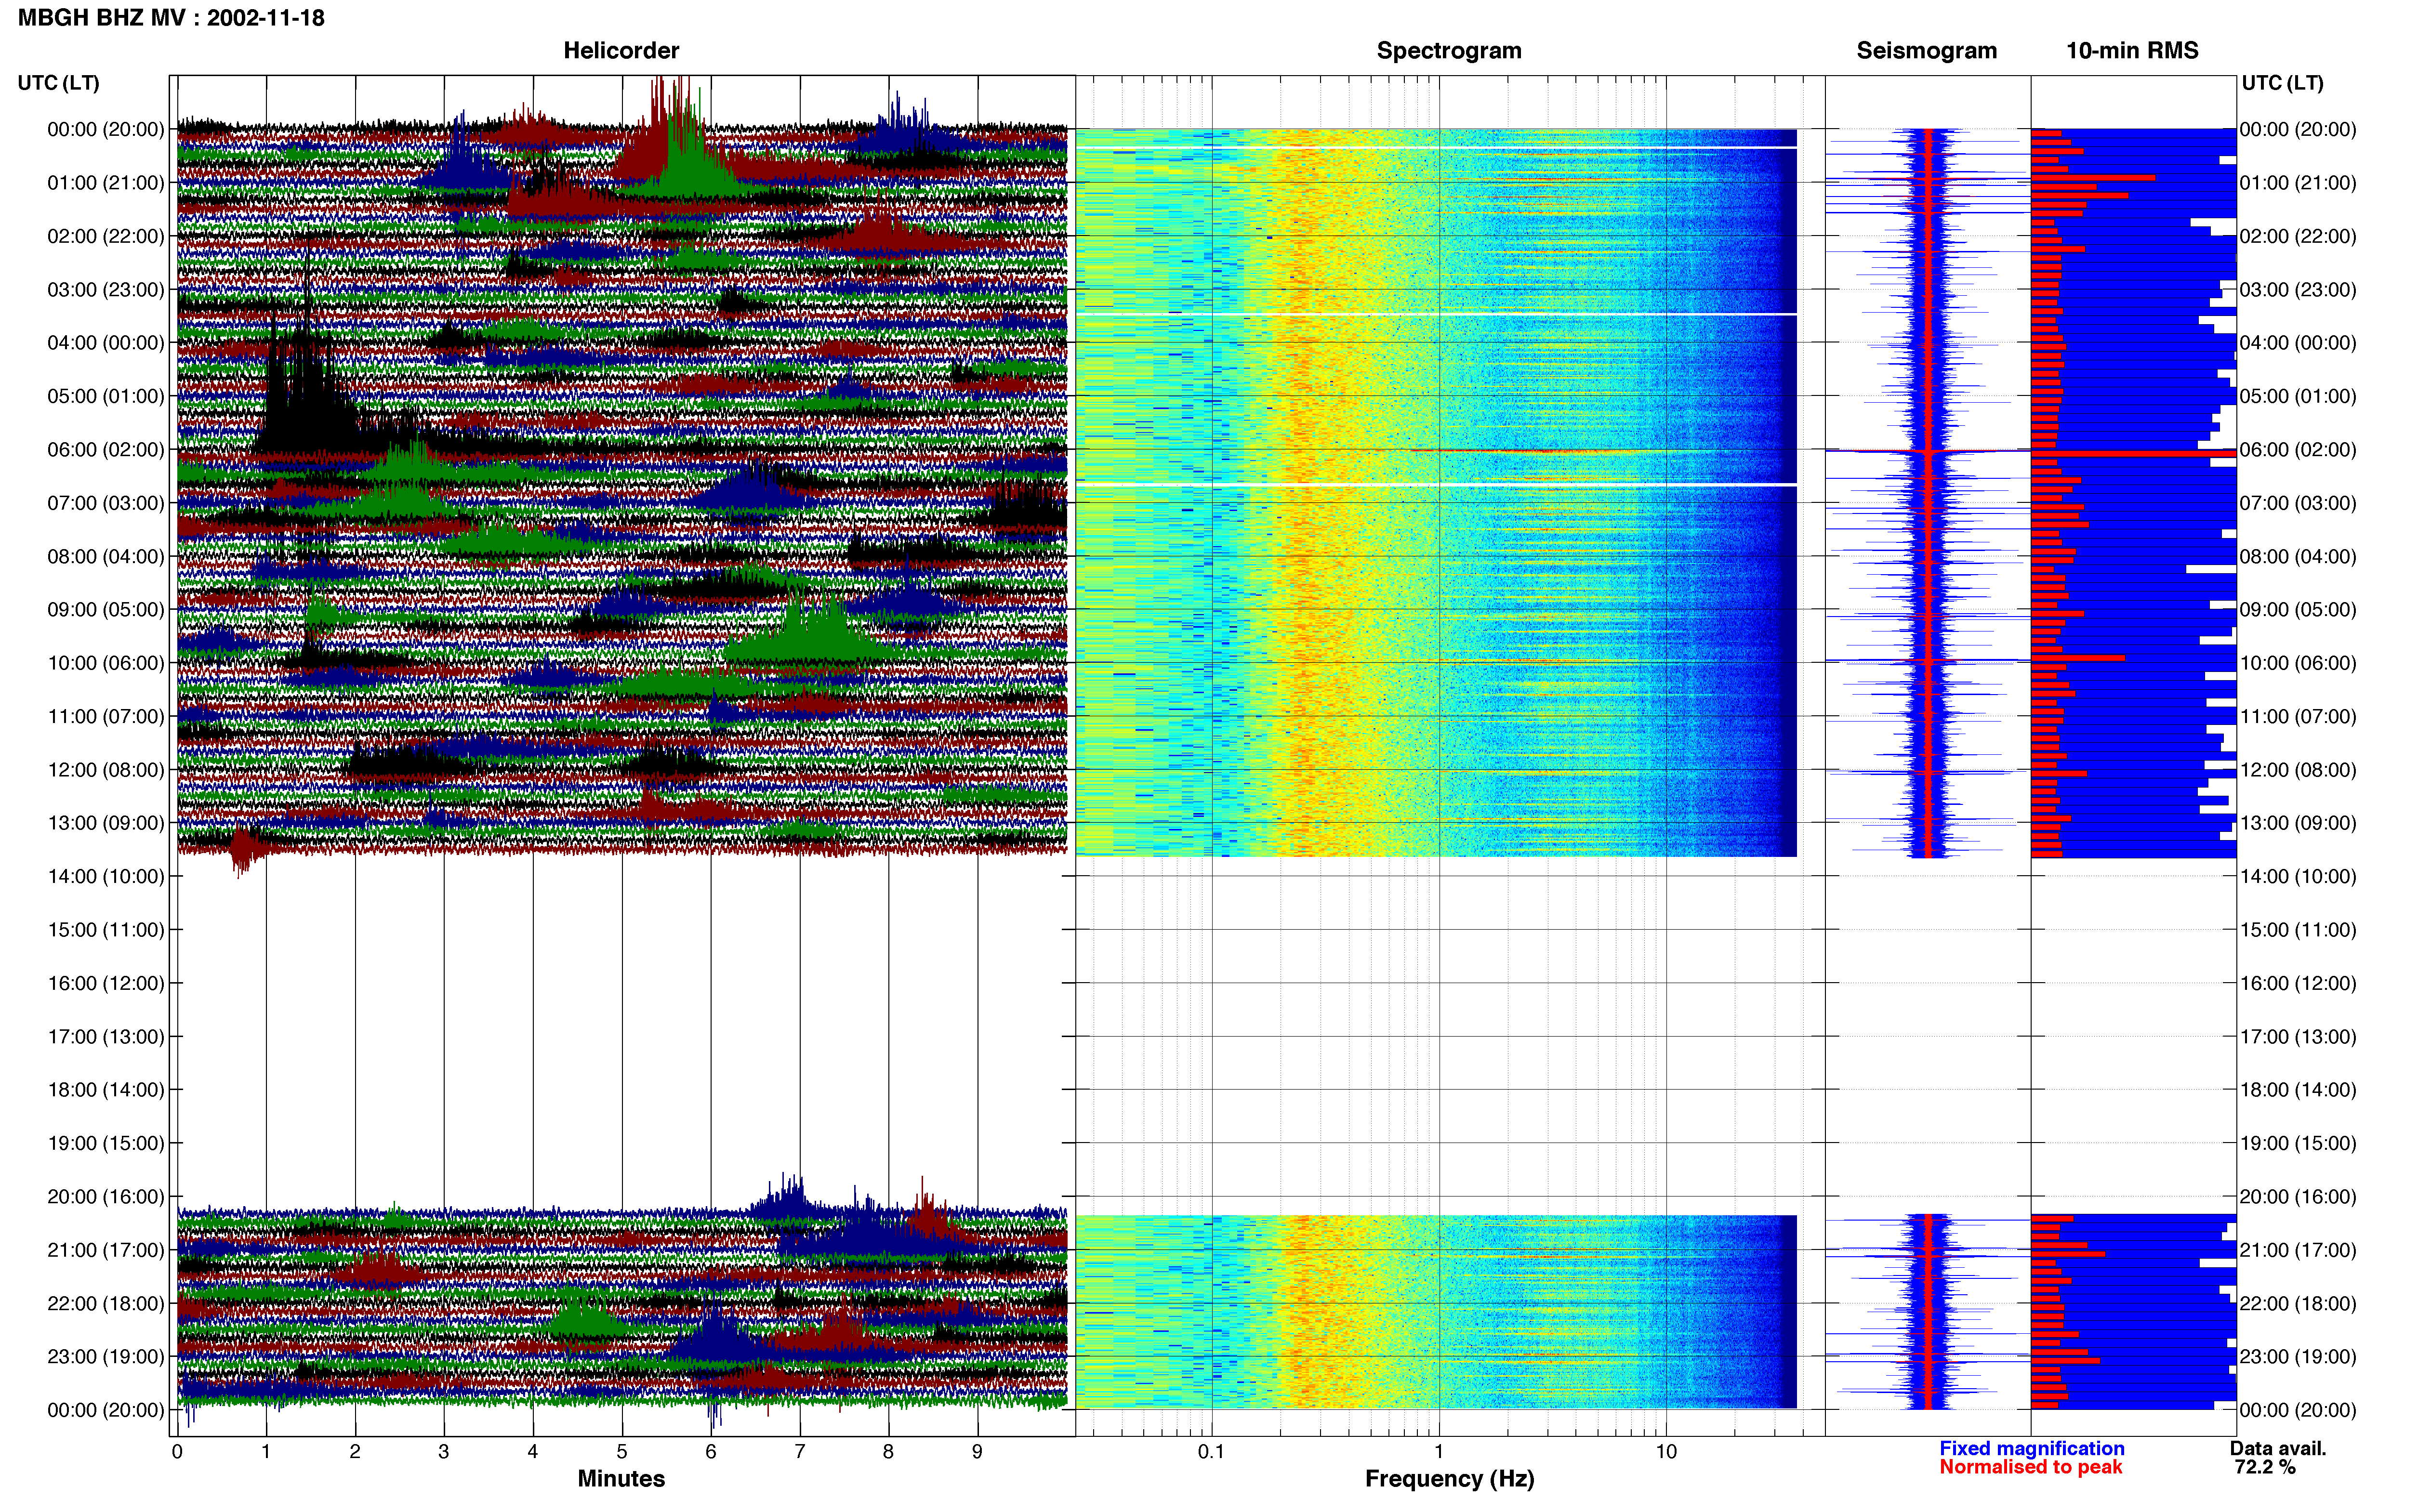
Task: Click the "9" tick on the Minutes axis
Action: point(977,1452)
